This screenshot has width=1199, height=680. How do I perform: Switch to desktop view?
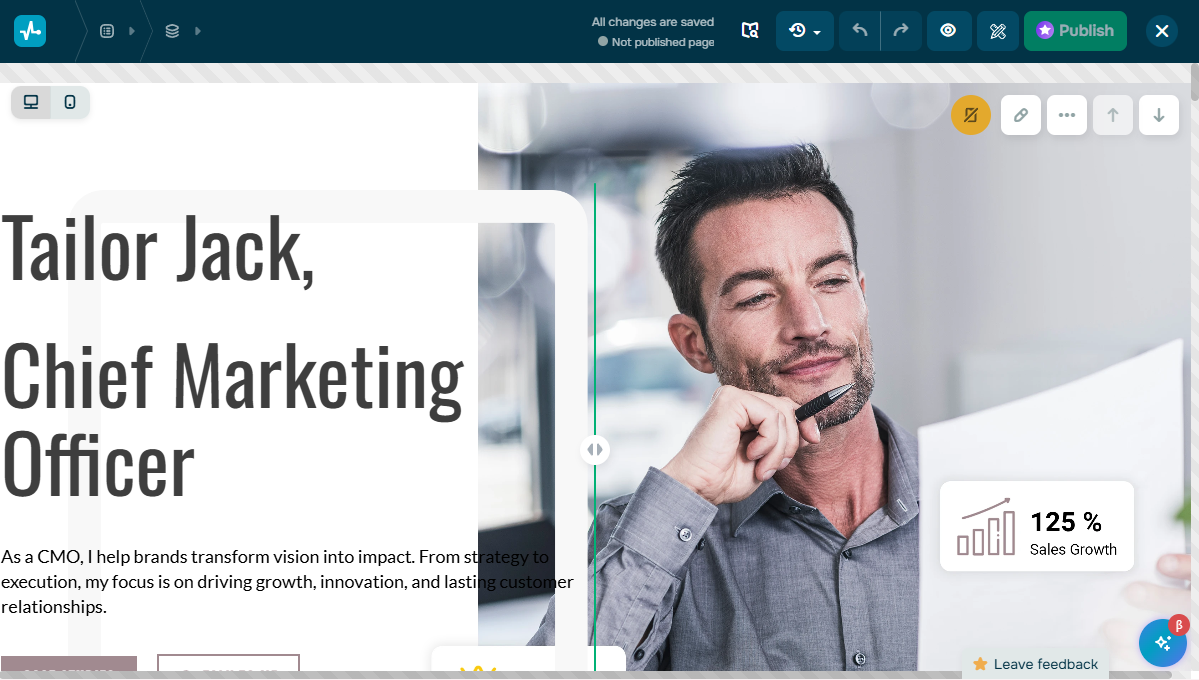[x=31, y=102]
